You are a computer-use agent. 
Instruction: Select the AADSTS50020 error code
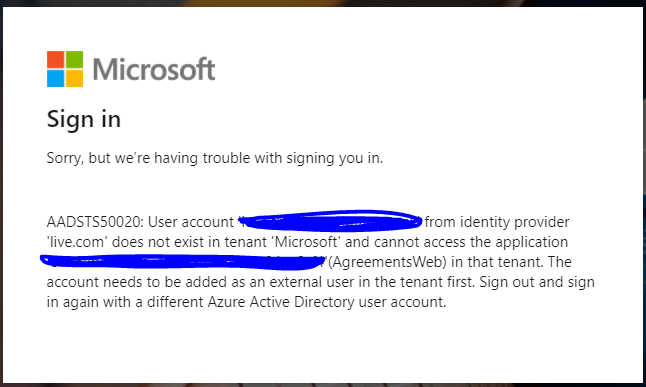(93, 222)
